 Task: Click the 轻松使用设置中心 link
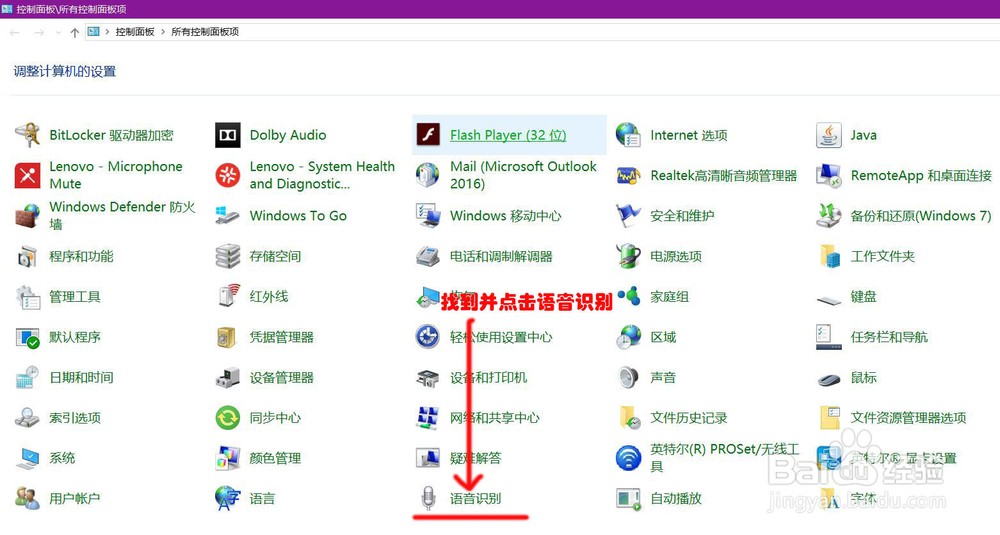pos(501,337)
